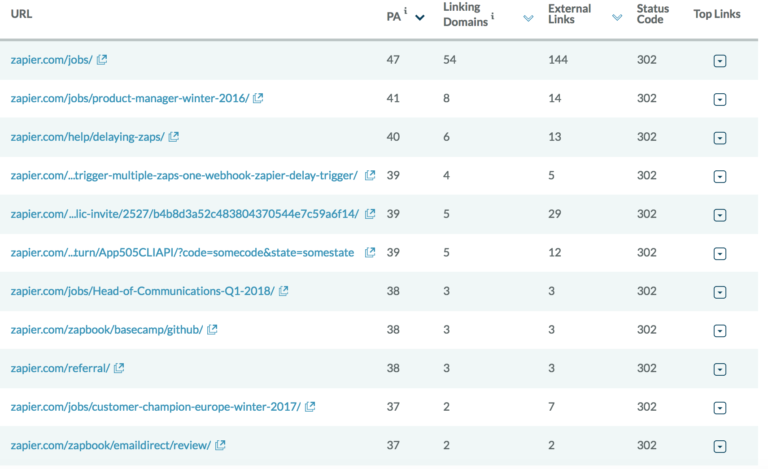The height and width of the screenshot is (469, 768).
Task: Open the zapier.com/help/delaying-zaps/ link
Action: [x=88, y=137]
